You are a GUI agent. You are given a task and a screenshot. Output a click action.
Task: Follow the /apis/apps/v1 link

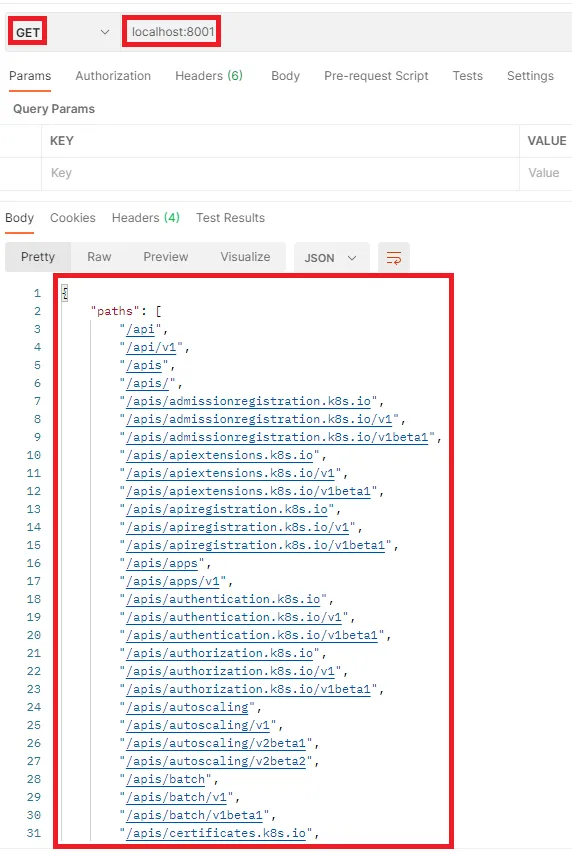(x=173, y=581)
